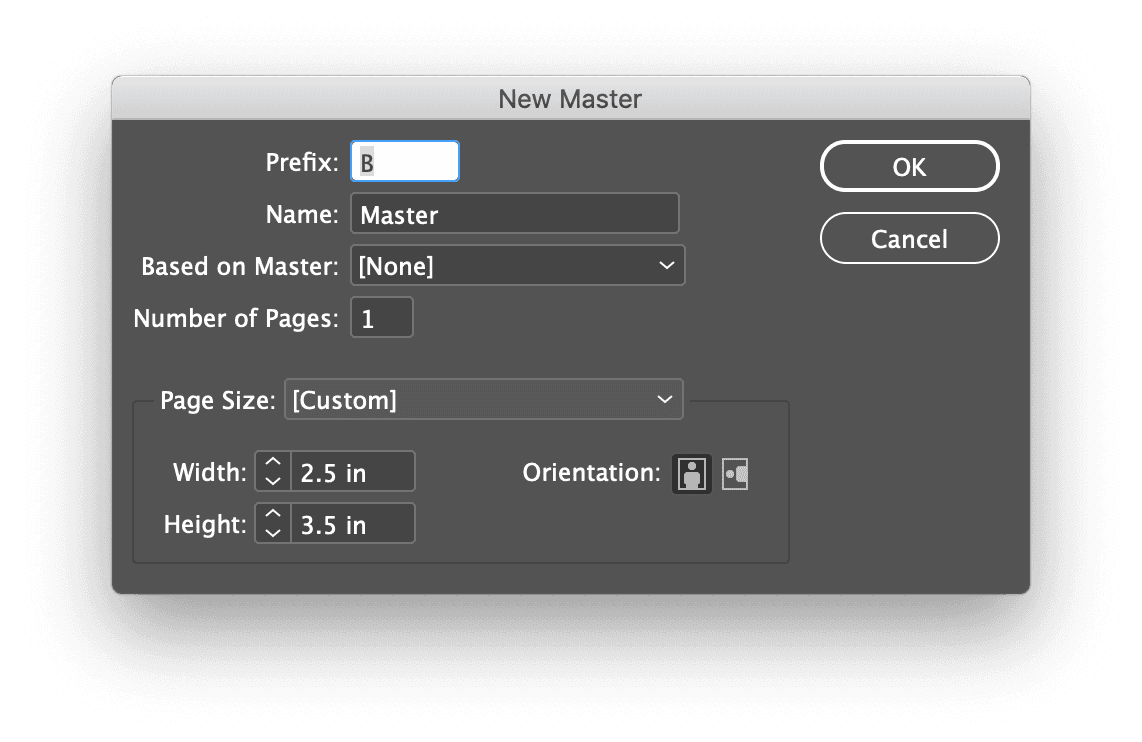
Task: Click the New Master title bar
Action: tap(570, 99)
